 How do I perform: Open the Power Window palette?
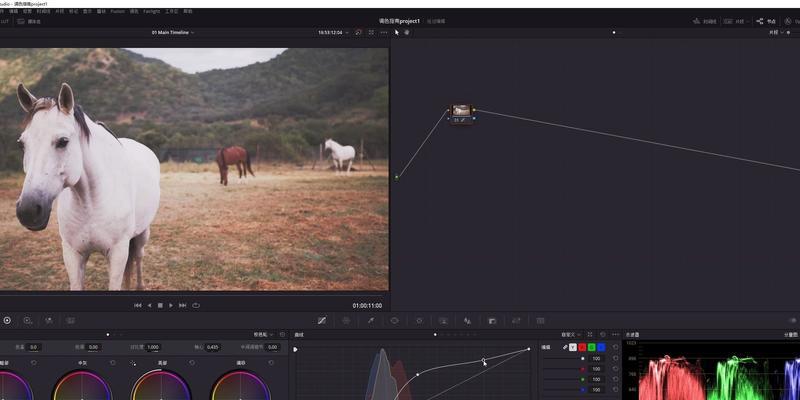[394, 320]
